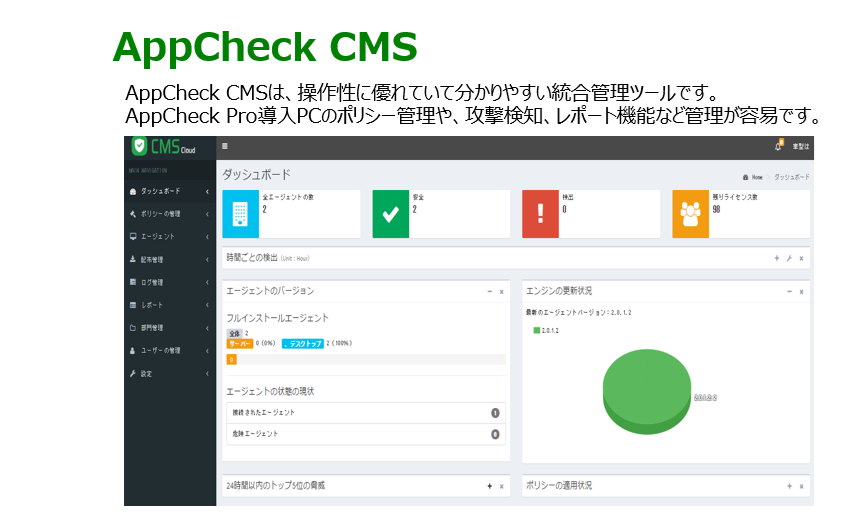Screen dimensions: 859x528
Task: Click the gray 全体 tag
Action: click(x=234, y=333)
